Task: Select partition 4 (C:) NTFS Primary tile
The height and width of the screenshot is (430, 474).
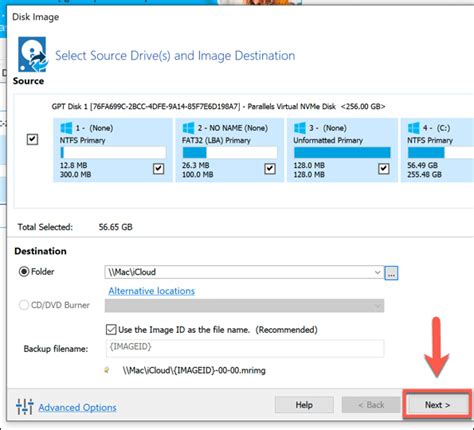Action: (437, 150)
